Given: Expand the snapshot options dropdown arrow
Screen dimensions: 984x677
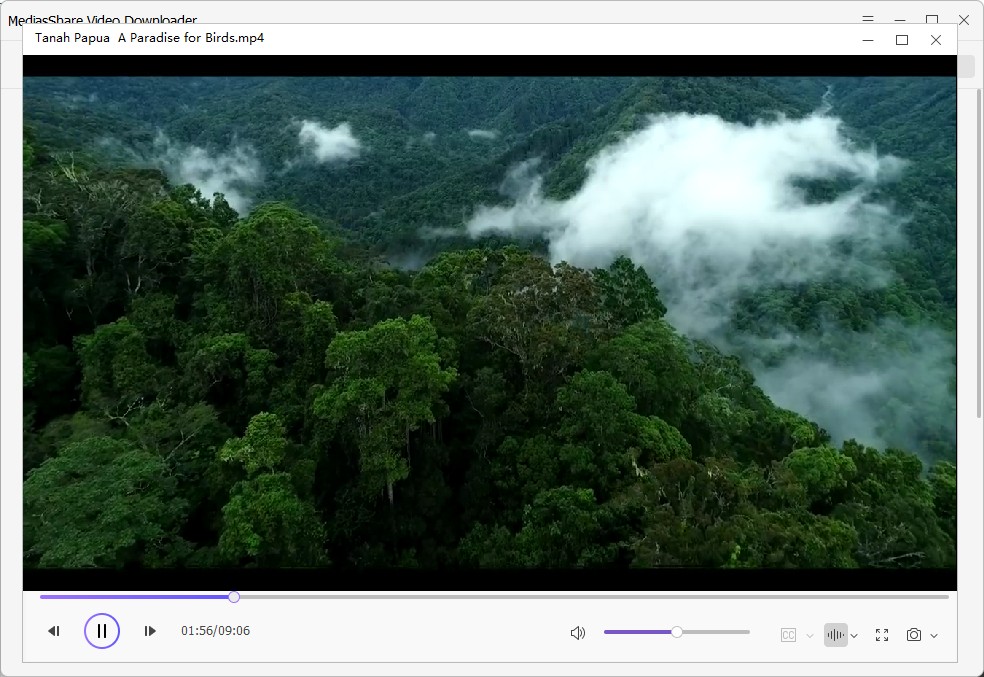Looking at the screenshot, I should [934, 636].
